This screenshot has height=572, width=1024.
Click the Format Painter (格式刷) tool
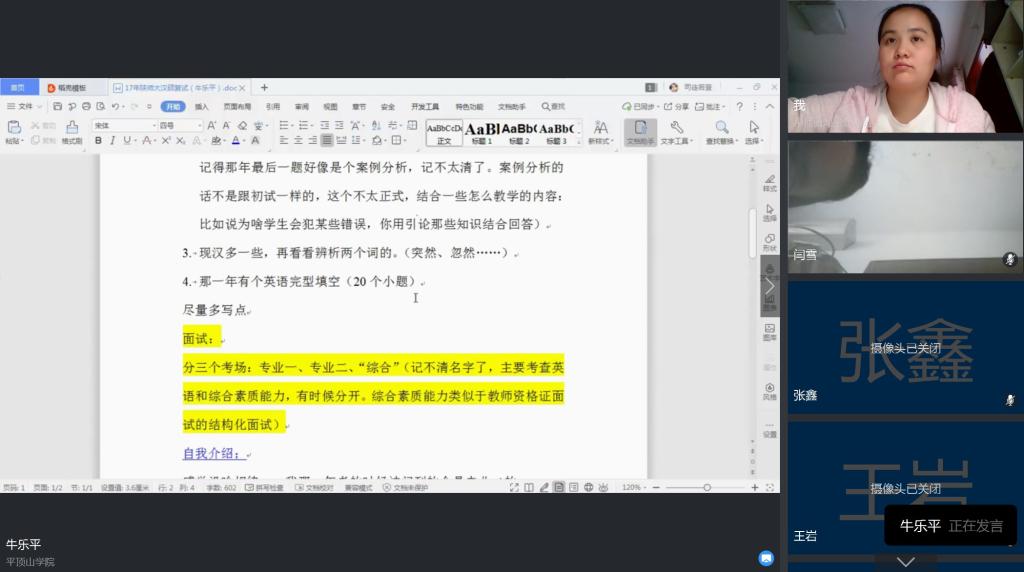pos(72,131)
